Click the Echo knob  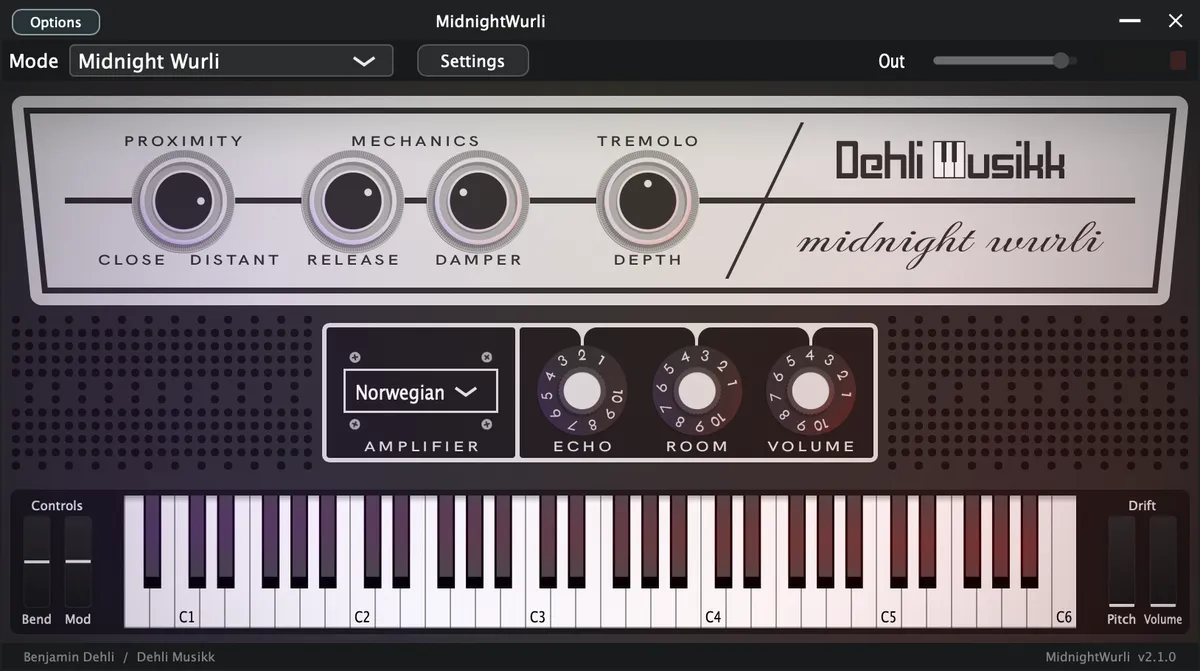(x=582, y=391)
